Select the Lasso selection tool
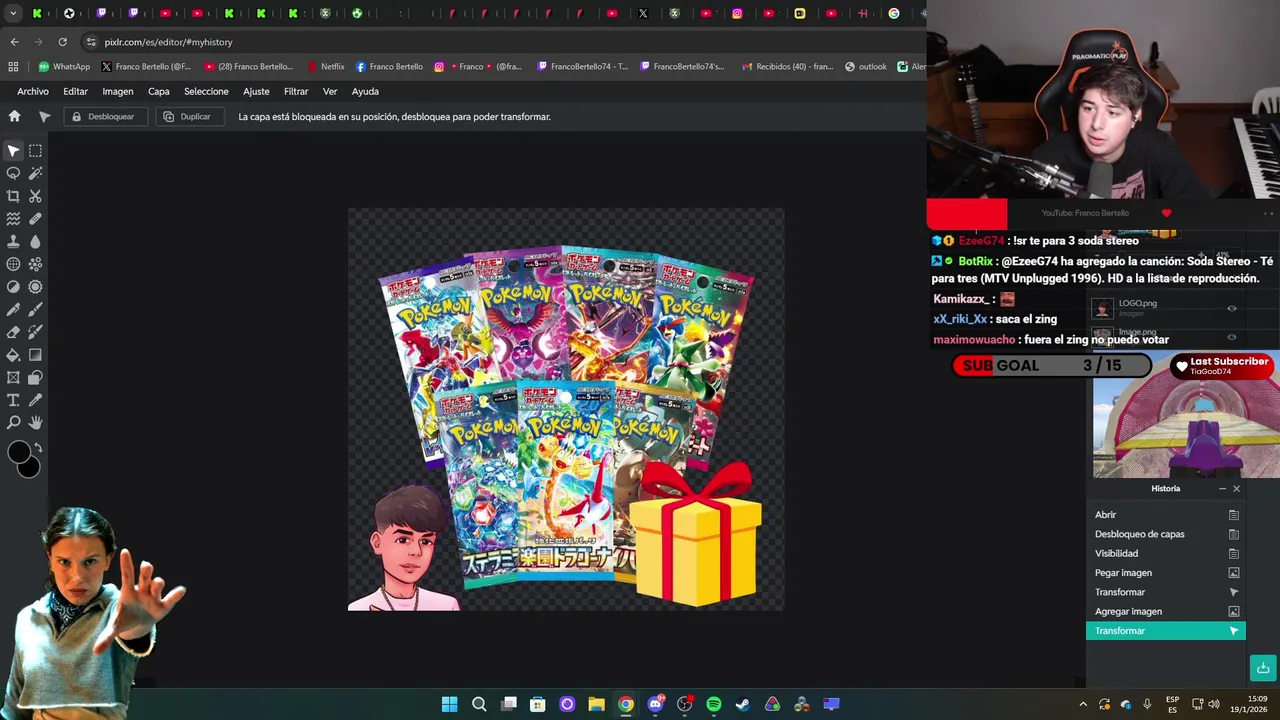 coord(13,173)
